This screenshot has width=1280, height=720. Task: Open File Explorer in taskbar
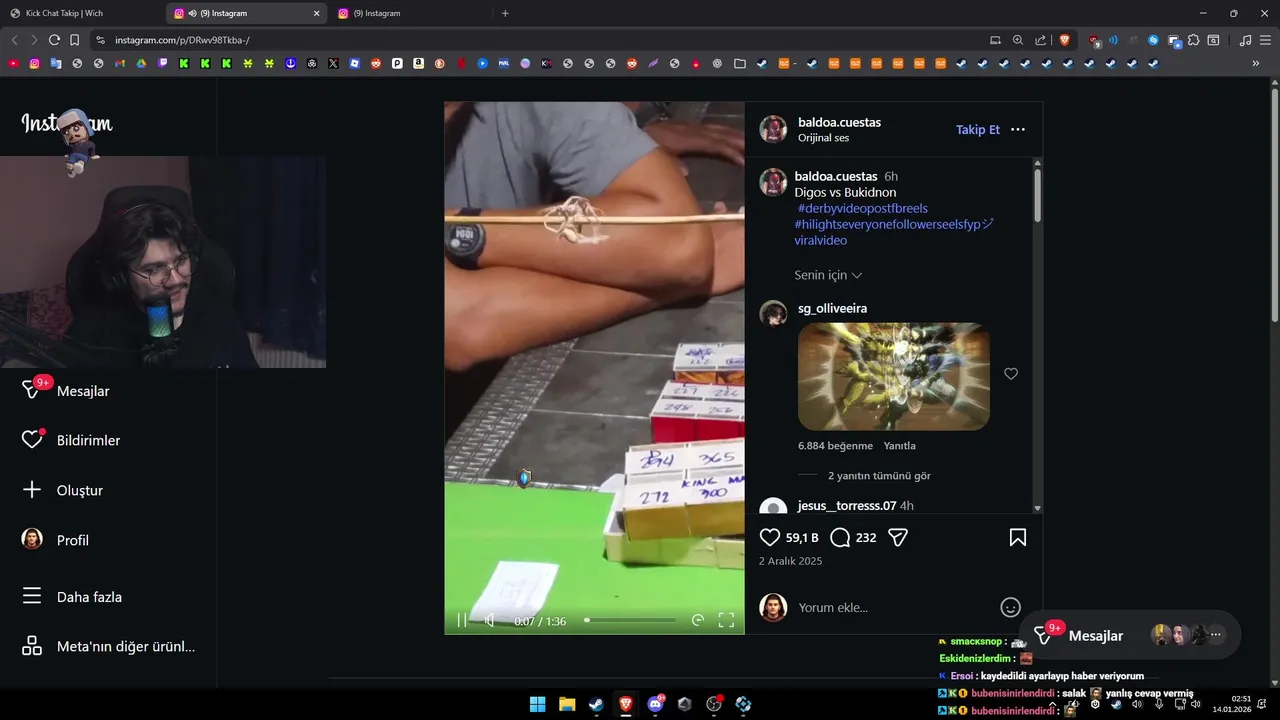click(567, 704)
